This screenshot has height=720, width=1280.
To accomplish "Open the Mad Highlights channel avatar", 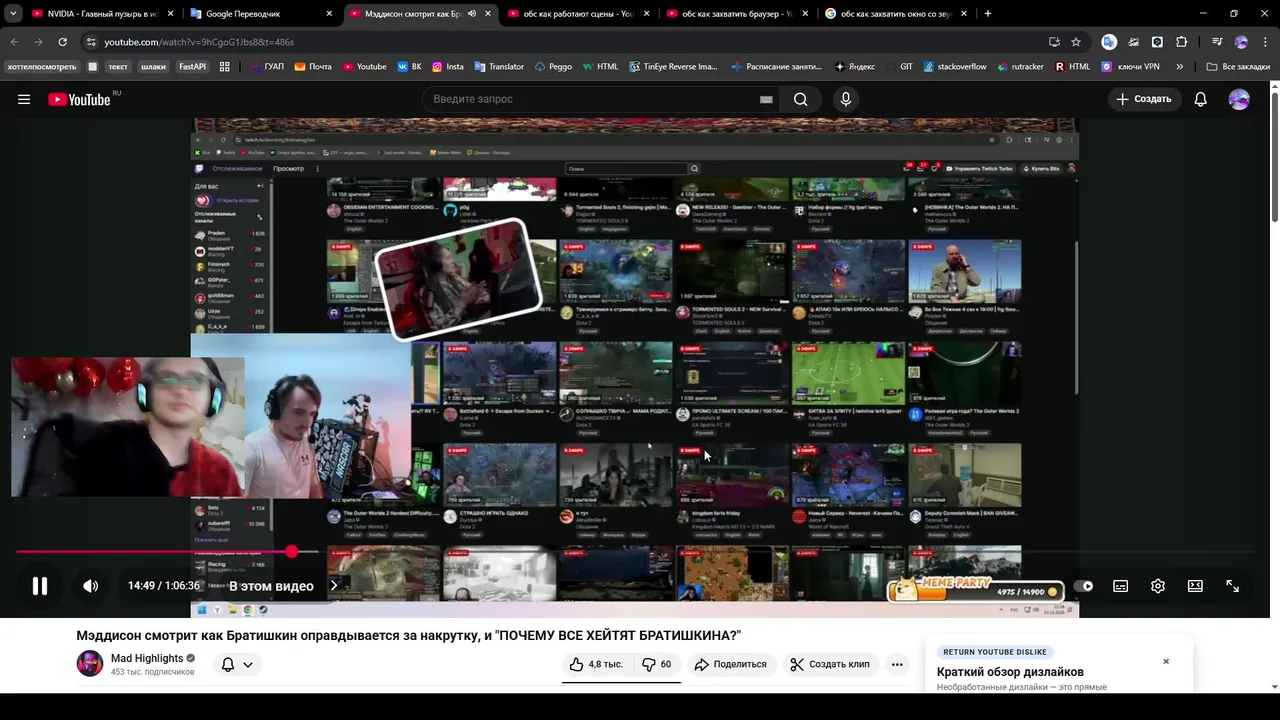I will click(90, 664).
